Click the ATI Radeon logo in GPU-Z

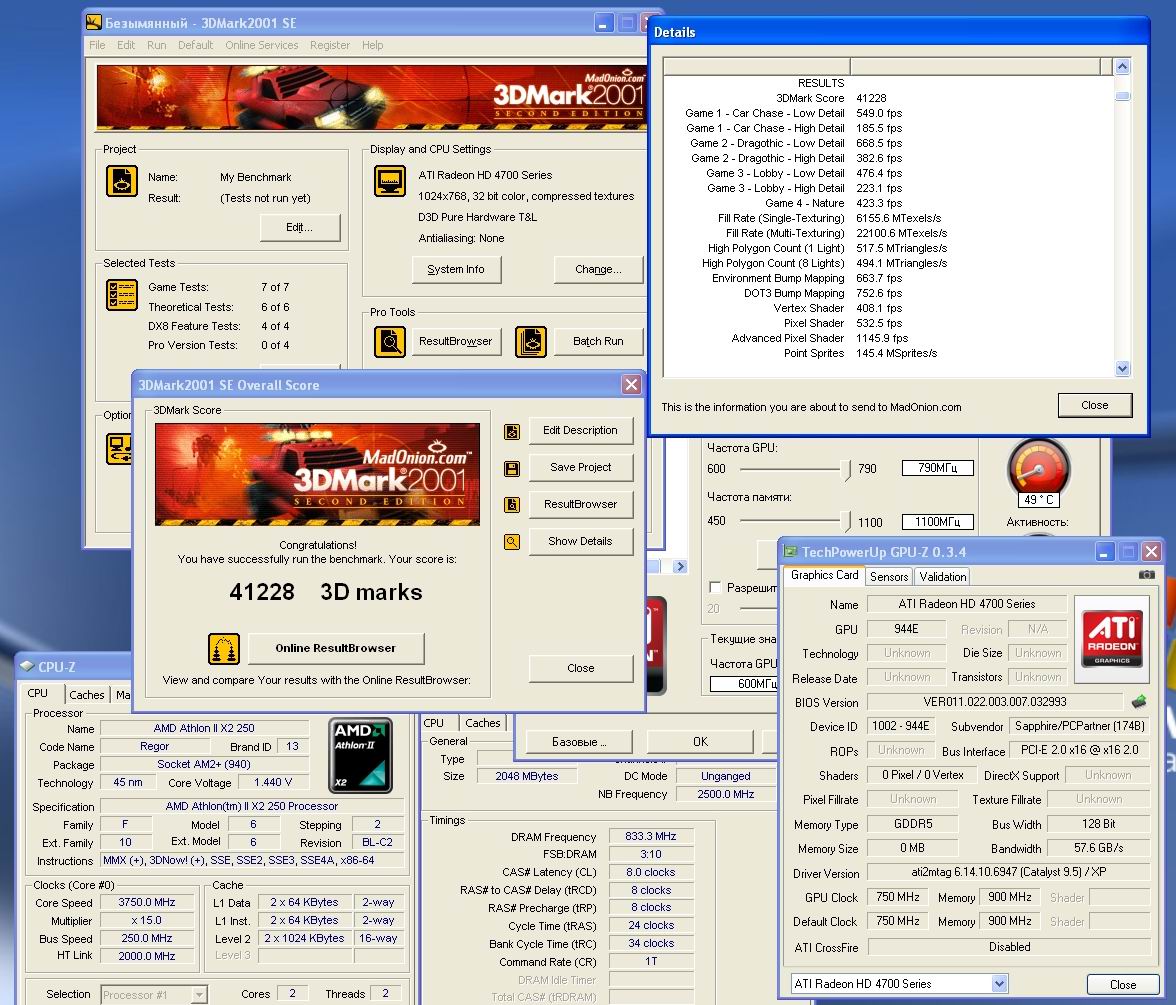click(1112, 639)
